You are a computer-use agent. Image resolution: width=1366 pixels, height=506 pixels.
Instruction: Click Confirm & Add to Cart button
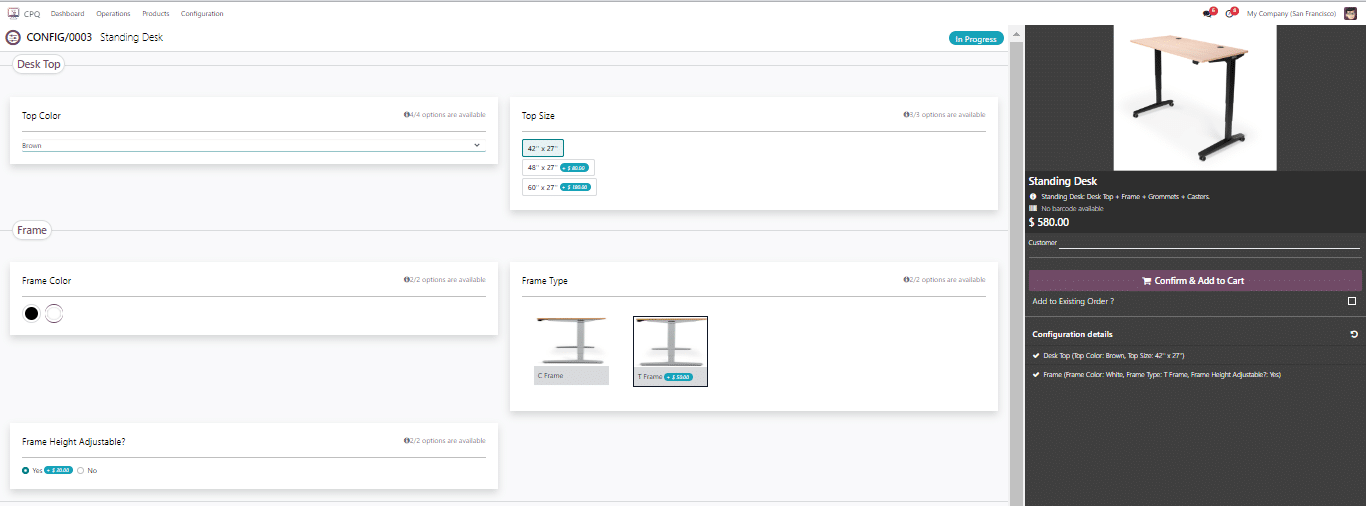(x=1195, y=281)
